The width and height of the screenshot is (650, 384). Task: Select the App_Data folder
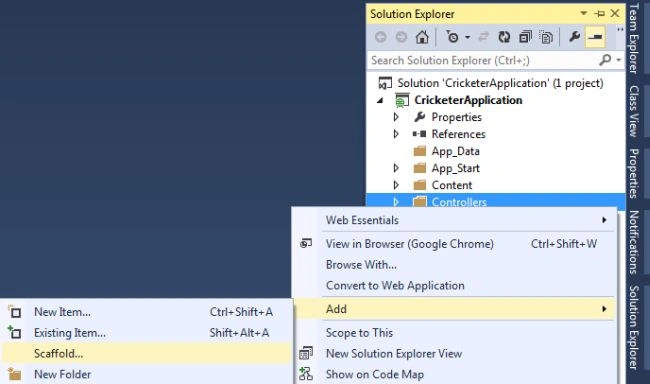[455, 151]
